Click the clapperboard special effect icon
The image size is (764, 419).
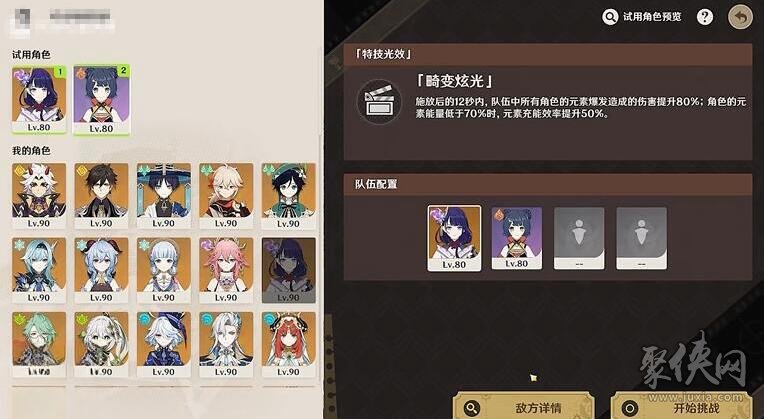(379, 101)
